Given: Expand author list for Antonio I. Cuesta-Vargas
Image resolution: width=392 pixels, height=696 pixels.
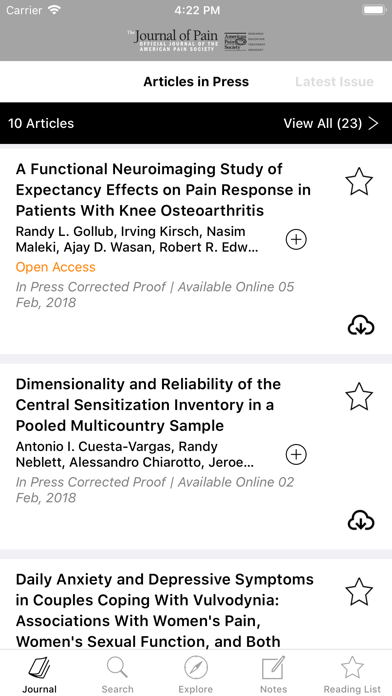Looking at the screenshot, I should (x=296, y=455).
